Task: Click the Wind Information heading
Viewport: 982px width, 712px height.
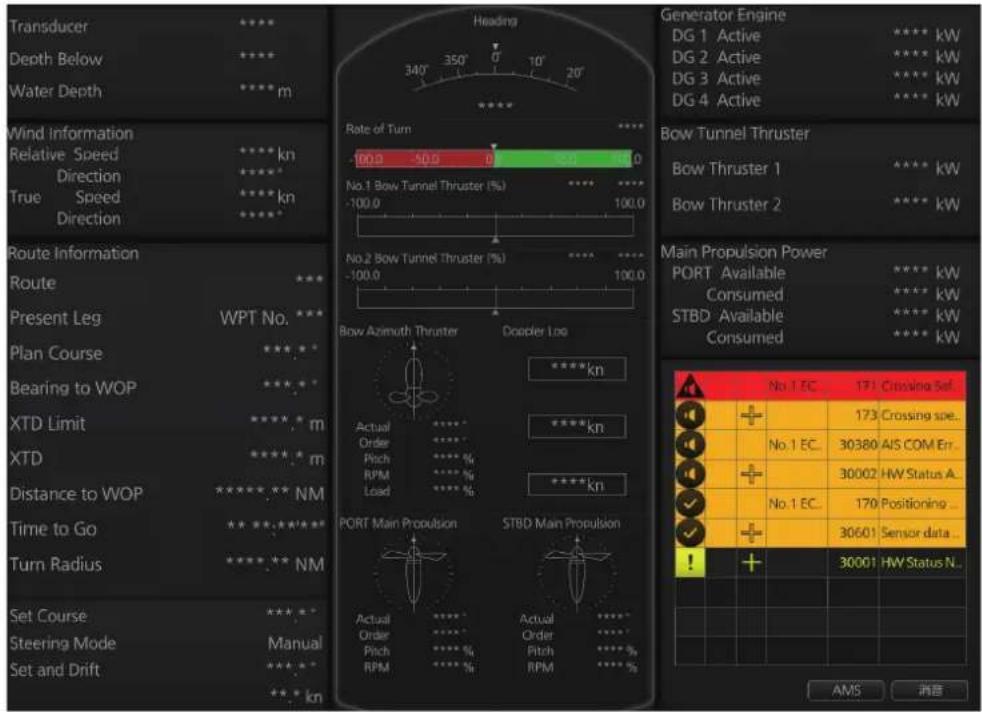Action: tap(70, 133)
